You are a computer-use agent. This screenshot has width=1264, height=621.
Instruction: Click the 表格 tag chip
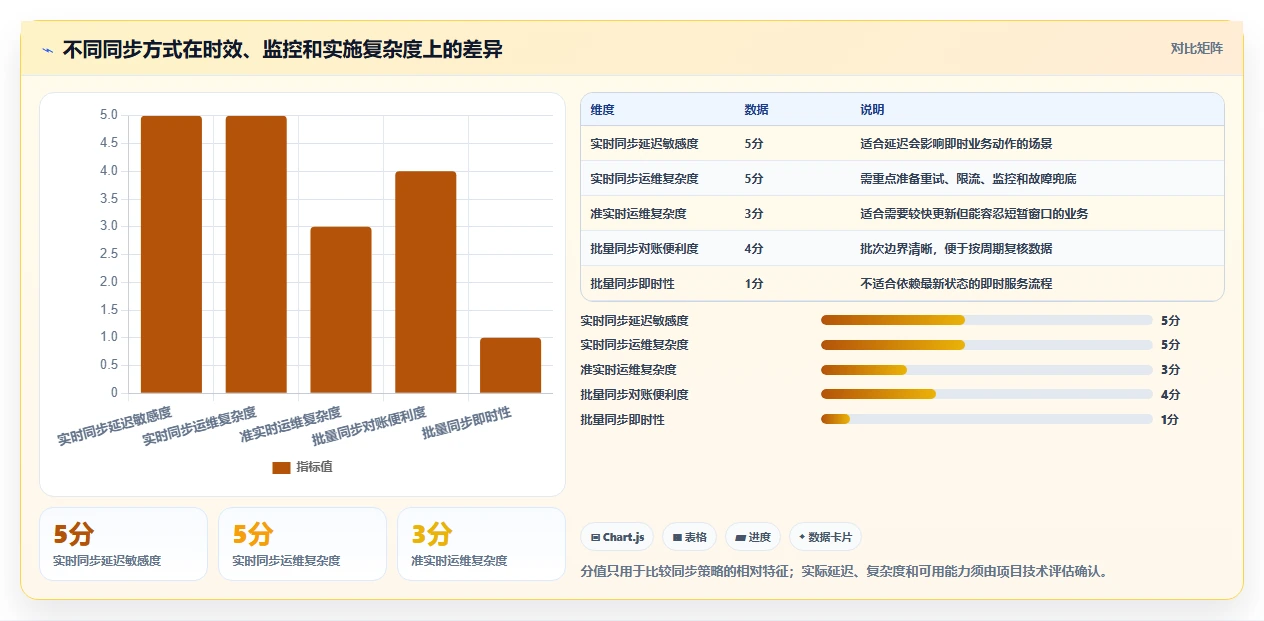pyautogui.click(x=689, y=537)
